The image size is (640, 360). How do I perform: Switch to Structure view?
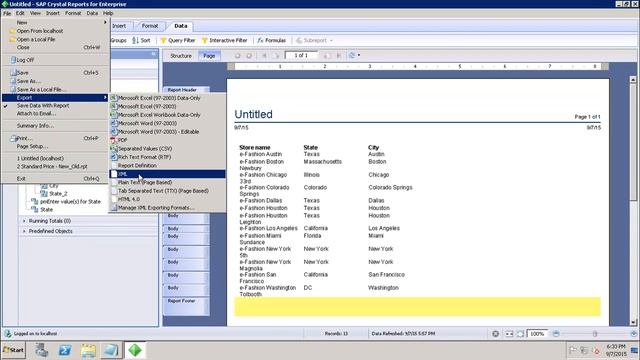click(181, 56)
